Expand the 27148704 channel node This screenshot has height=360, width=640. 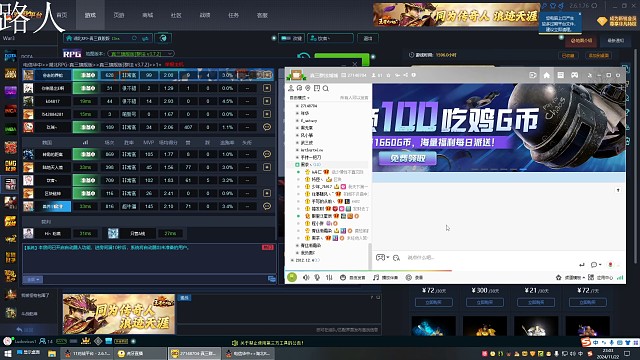tap(297, 106)
